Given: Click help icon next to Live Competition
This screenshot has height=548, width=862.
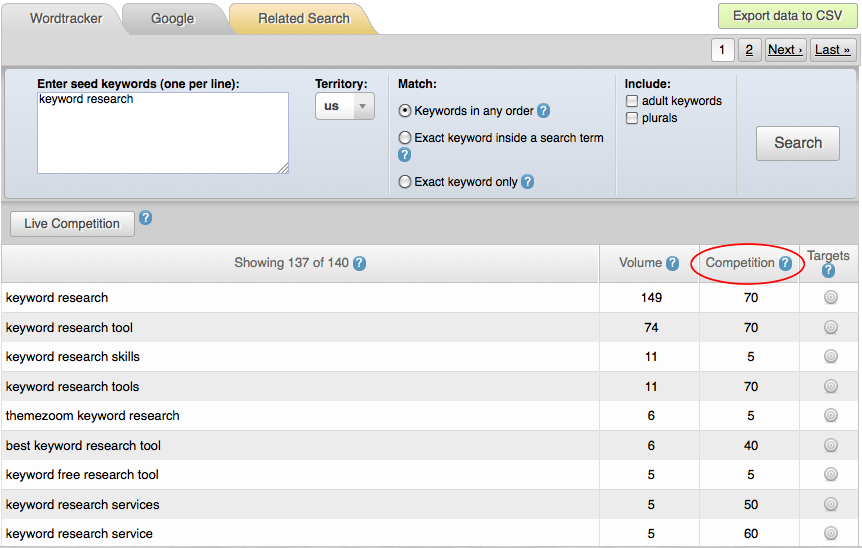Looking at the screenshot, I should click(145, 218).
